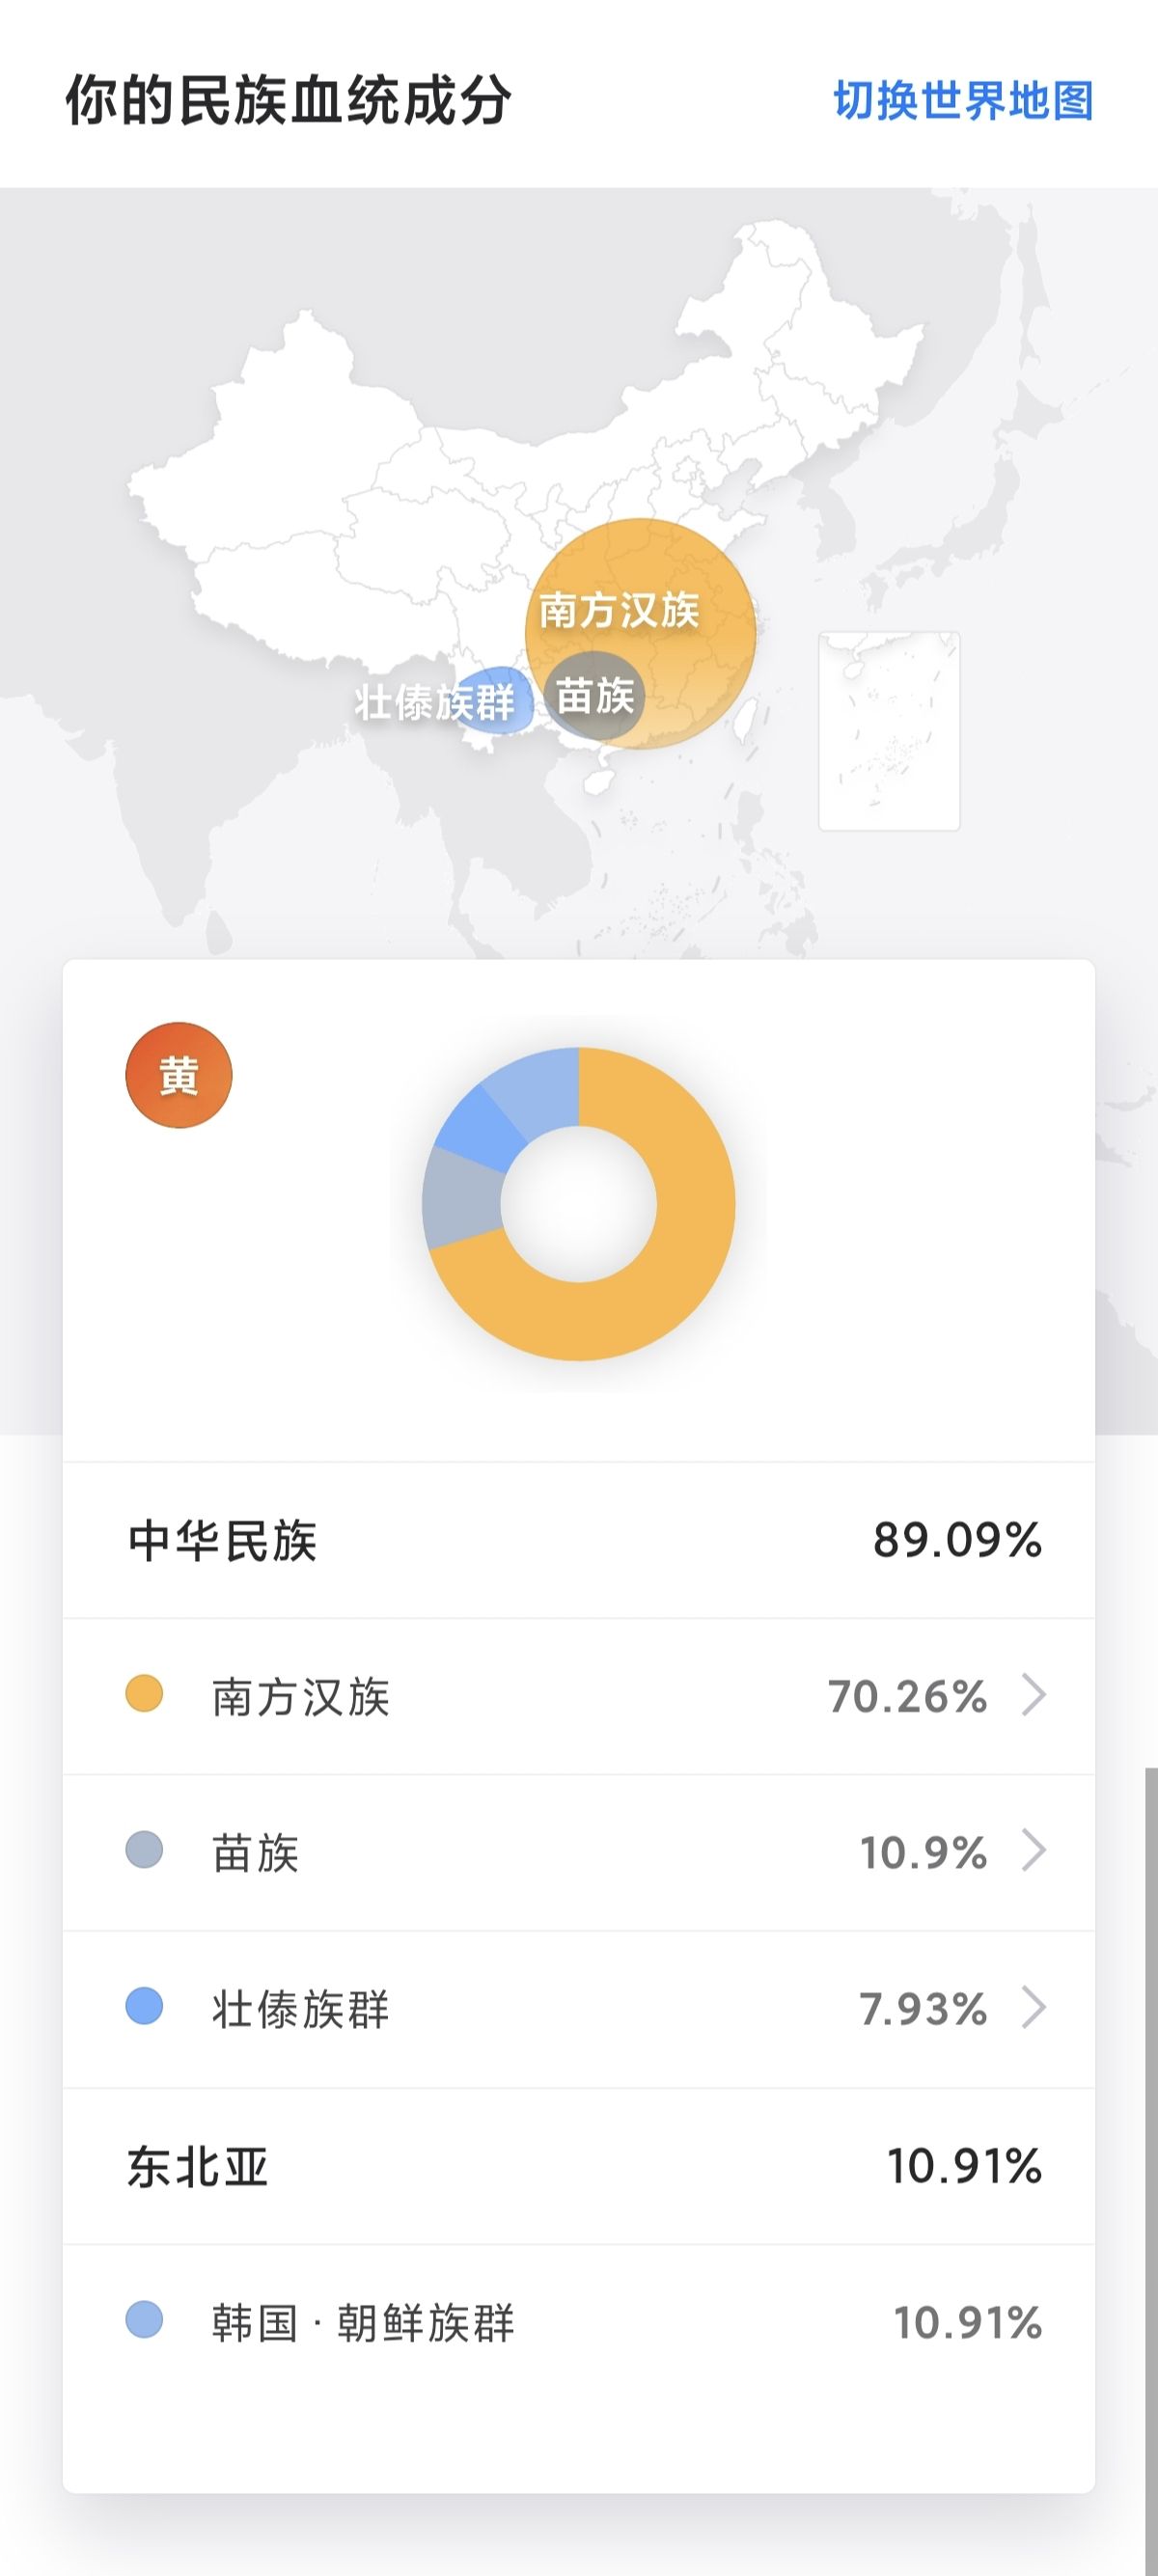1158x2576 pixels.
Task: Open 苗族 details with chevron arrow
Action: click(x=1033, y=1851)
